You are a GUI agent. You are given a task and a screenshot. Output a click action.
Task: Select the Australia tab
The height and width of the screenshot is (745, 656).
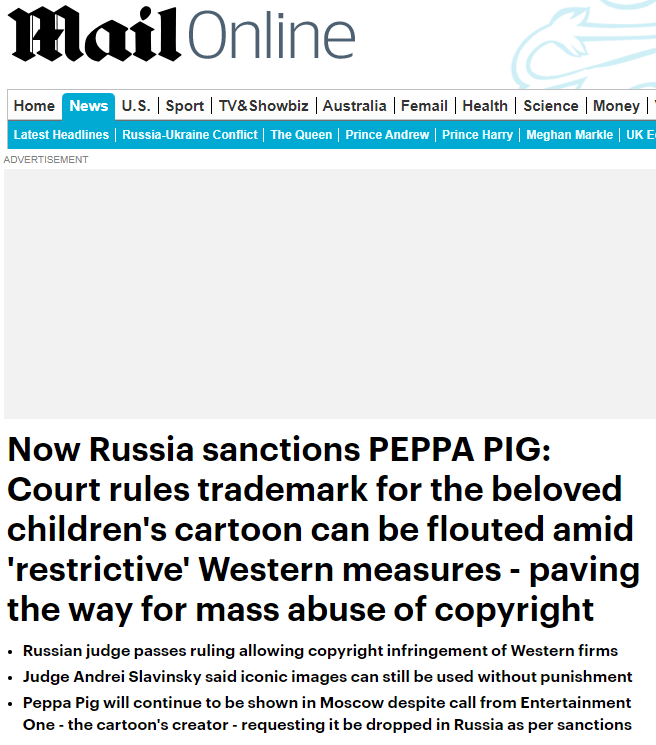coord(354,106)
